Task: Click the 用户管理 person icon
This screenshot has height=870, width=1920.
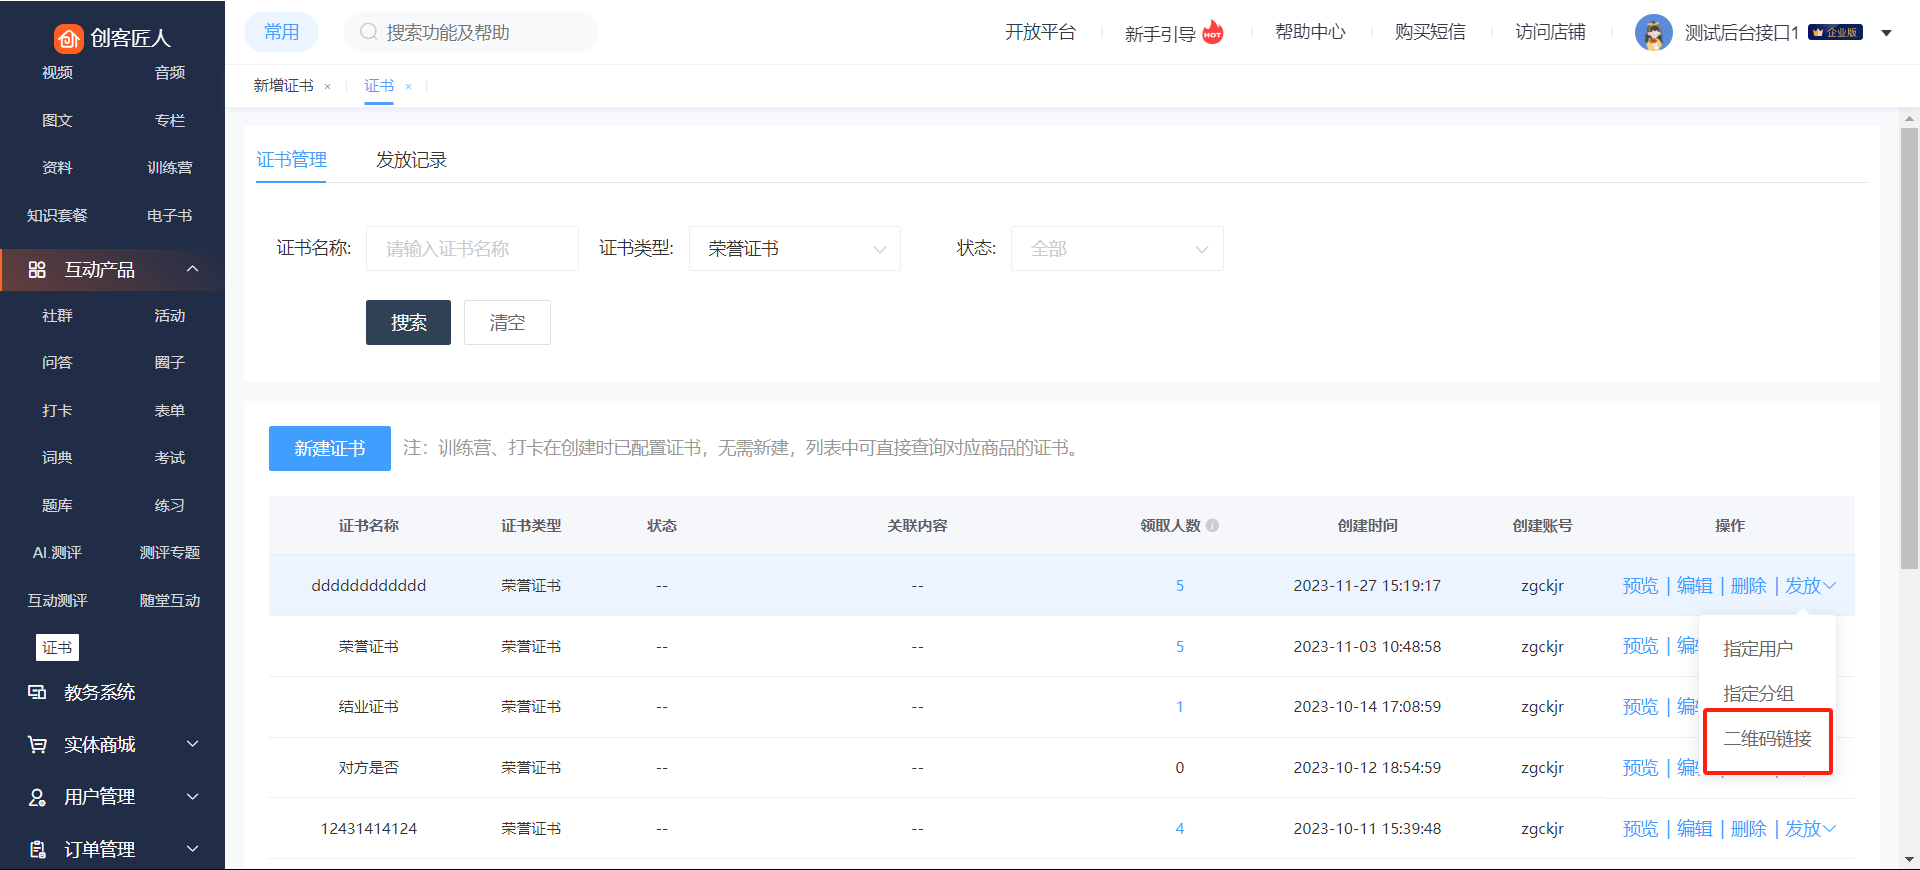Action: [x=37, y=797]
